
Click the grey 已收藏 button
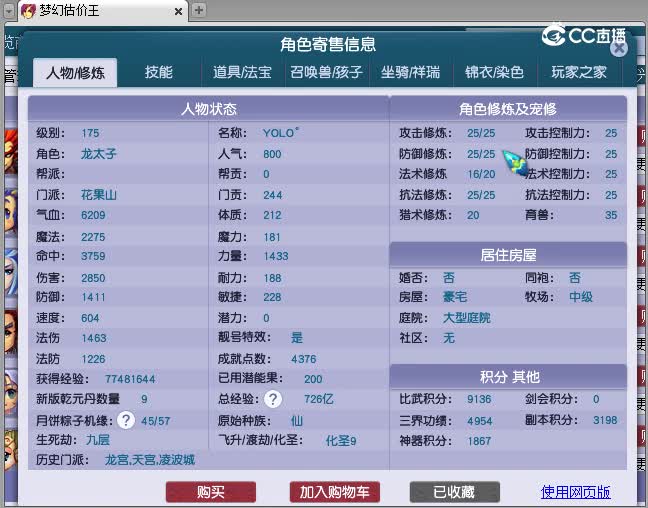pos(455,492)
